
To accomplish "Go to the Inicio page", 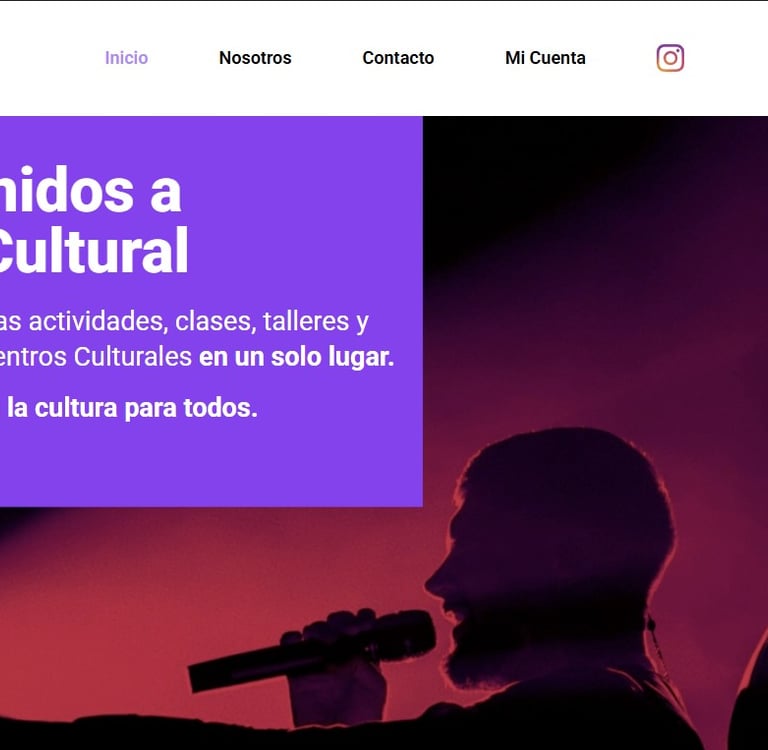I will click(x=126, y=58).
